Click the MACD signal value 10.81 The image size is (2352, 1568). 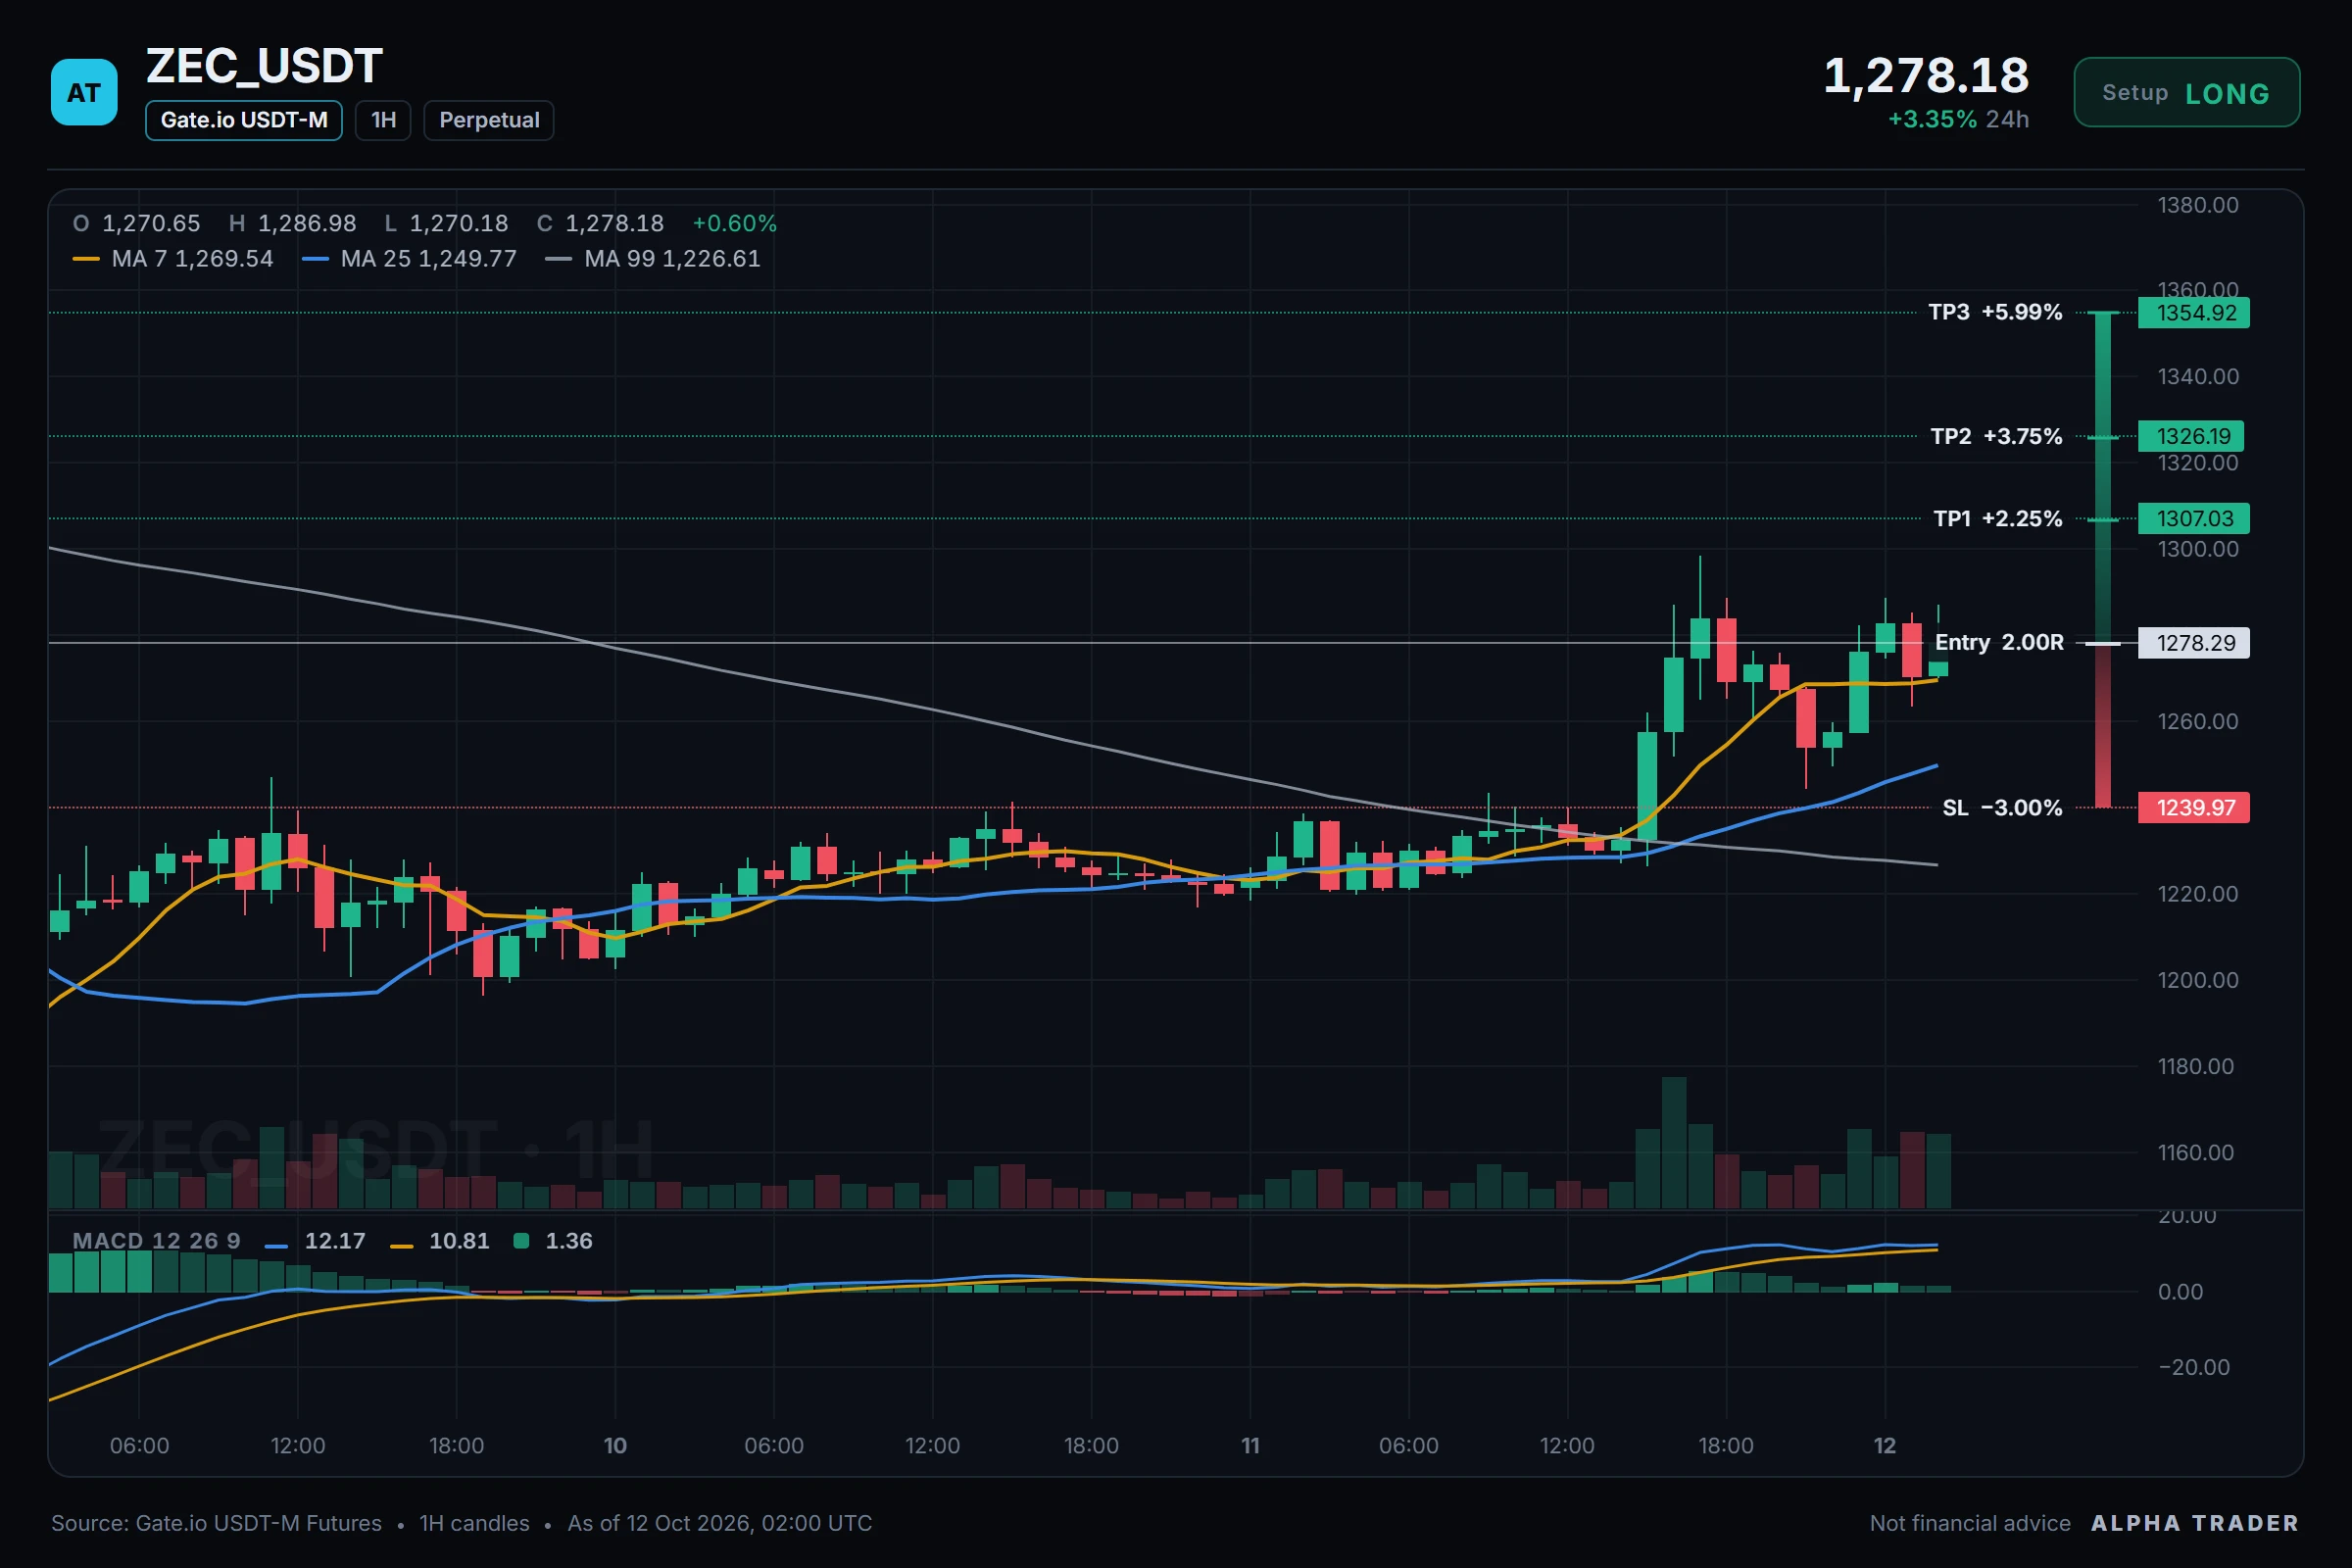pos(459,1241)
